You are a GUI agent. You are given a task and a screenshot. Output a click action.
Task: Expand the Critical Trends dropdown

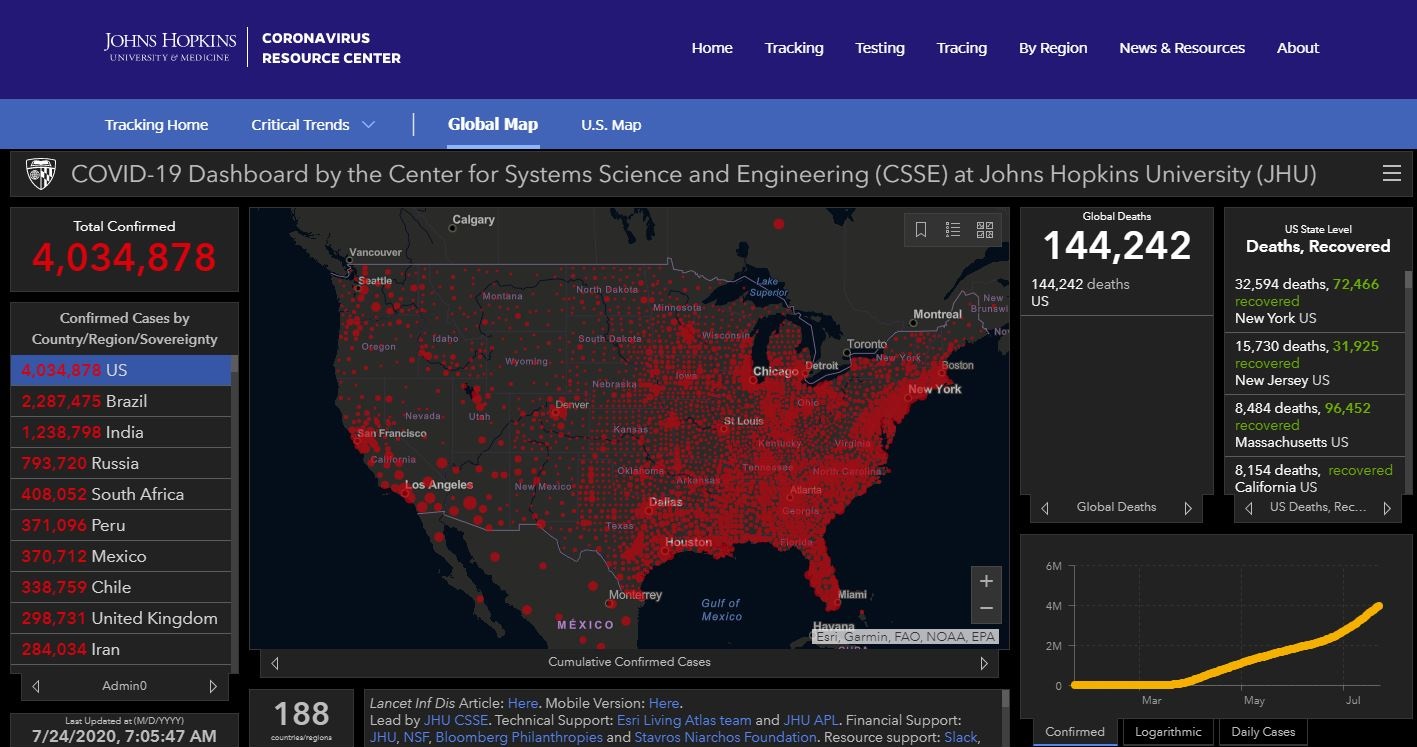coord(313,125)
